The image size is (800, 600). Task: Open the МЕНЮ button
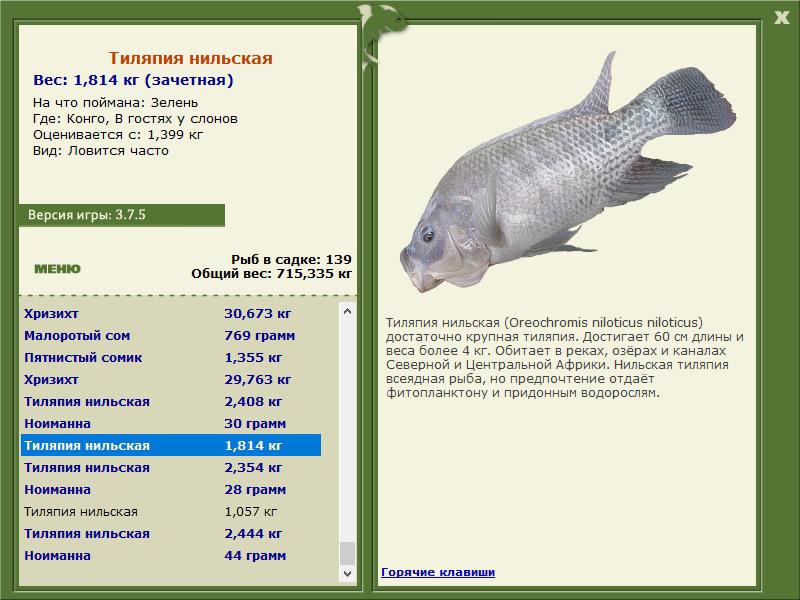(x=57, y=268)
